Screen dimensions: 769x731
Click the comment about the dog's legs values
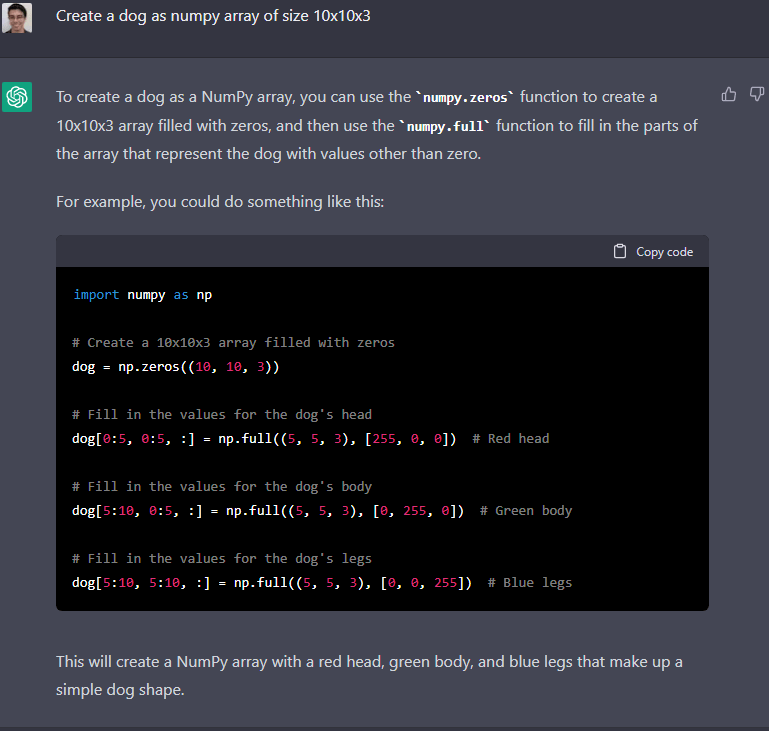point(222,559)
